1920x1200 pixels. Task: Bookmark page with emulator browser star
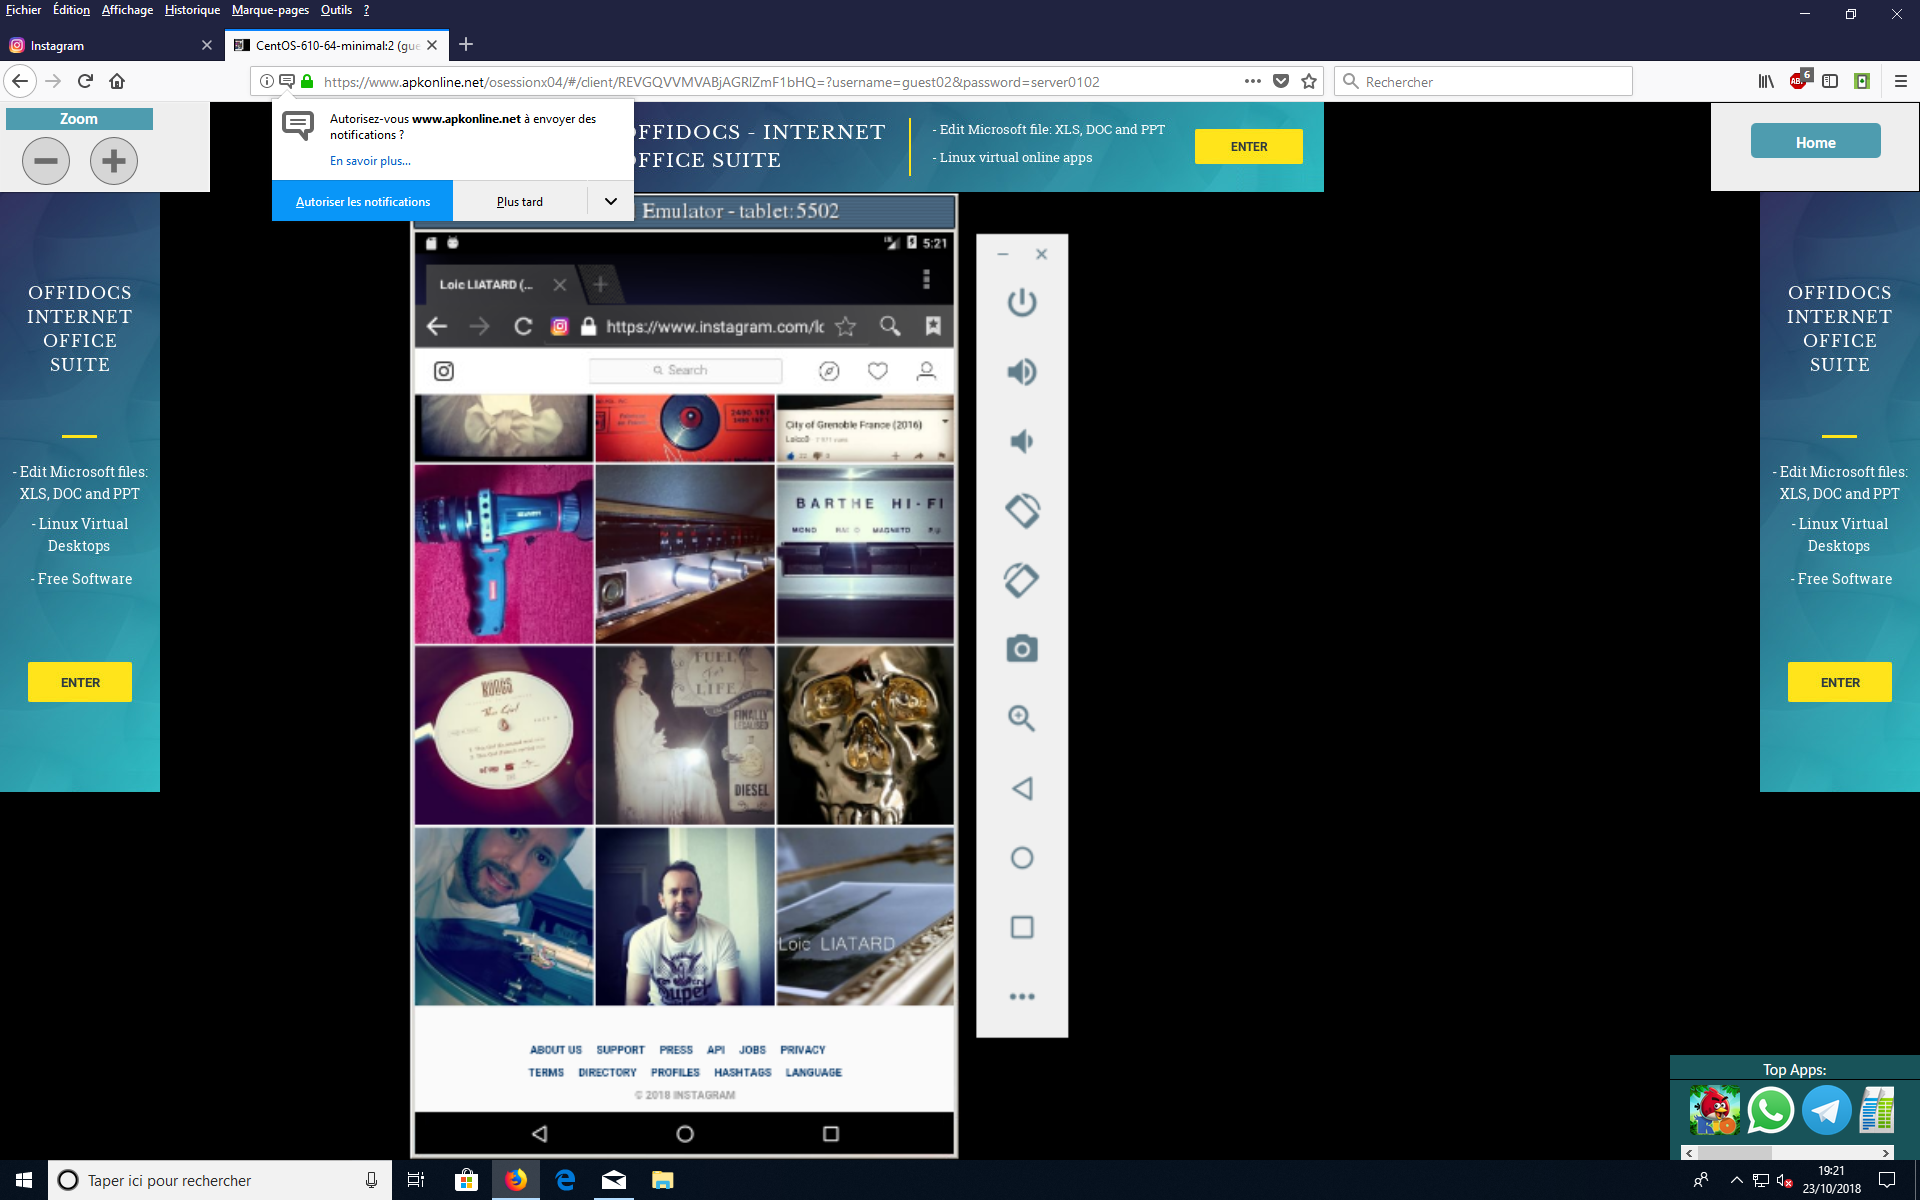click(x=845, y=326)
